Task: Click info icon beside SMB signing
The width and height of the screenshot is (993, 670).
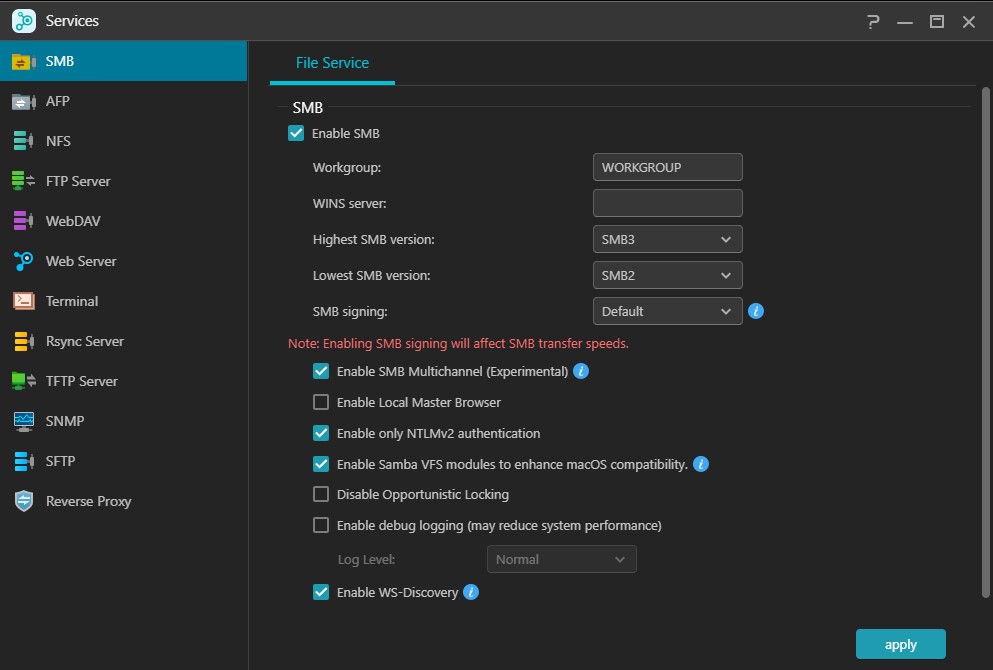Action: tap(756, 311)
